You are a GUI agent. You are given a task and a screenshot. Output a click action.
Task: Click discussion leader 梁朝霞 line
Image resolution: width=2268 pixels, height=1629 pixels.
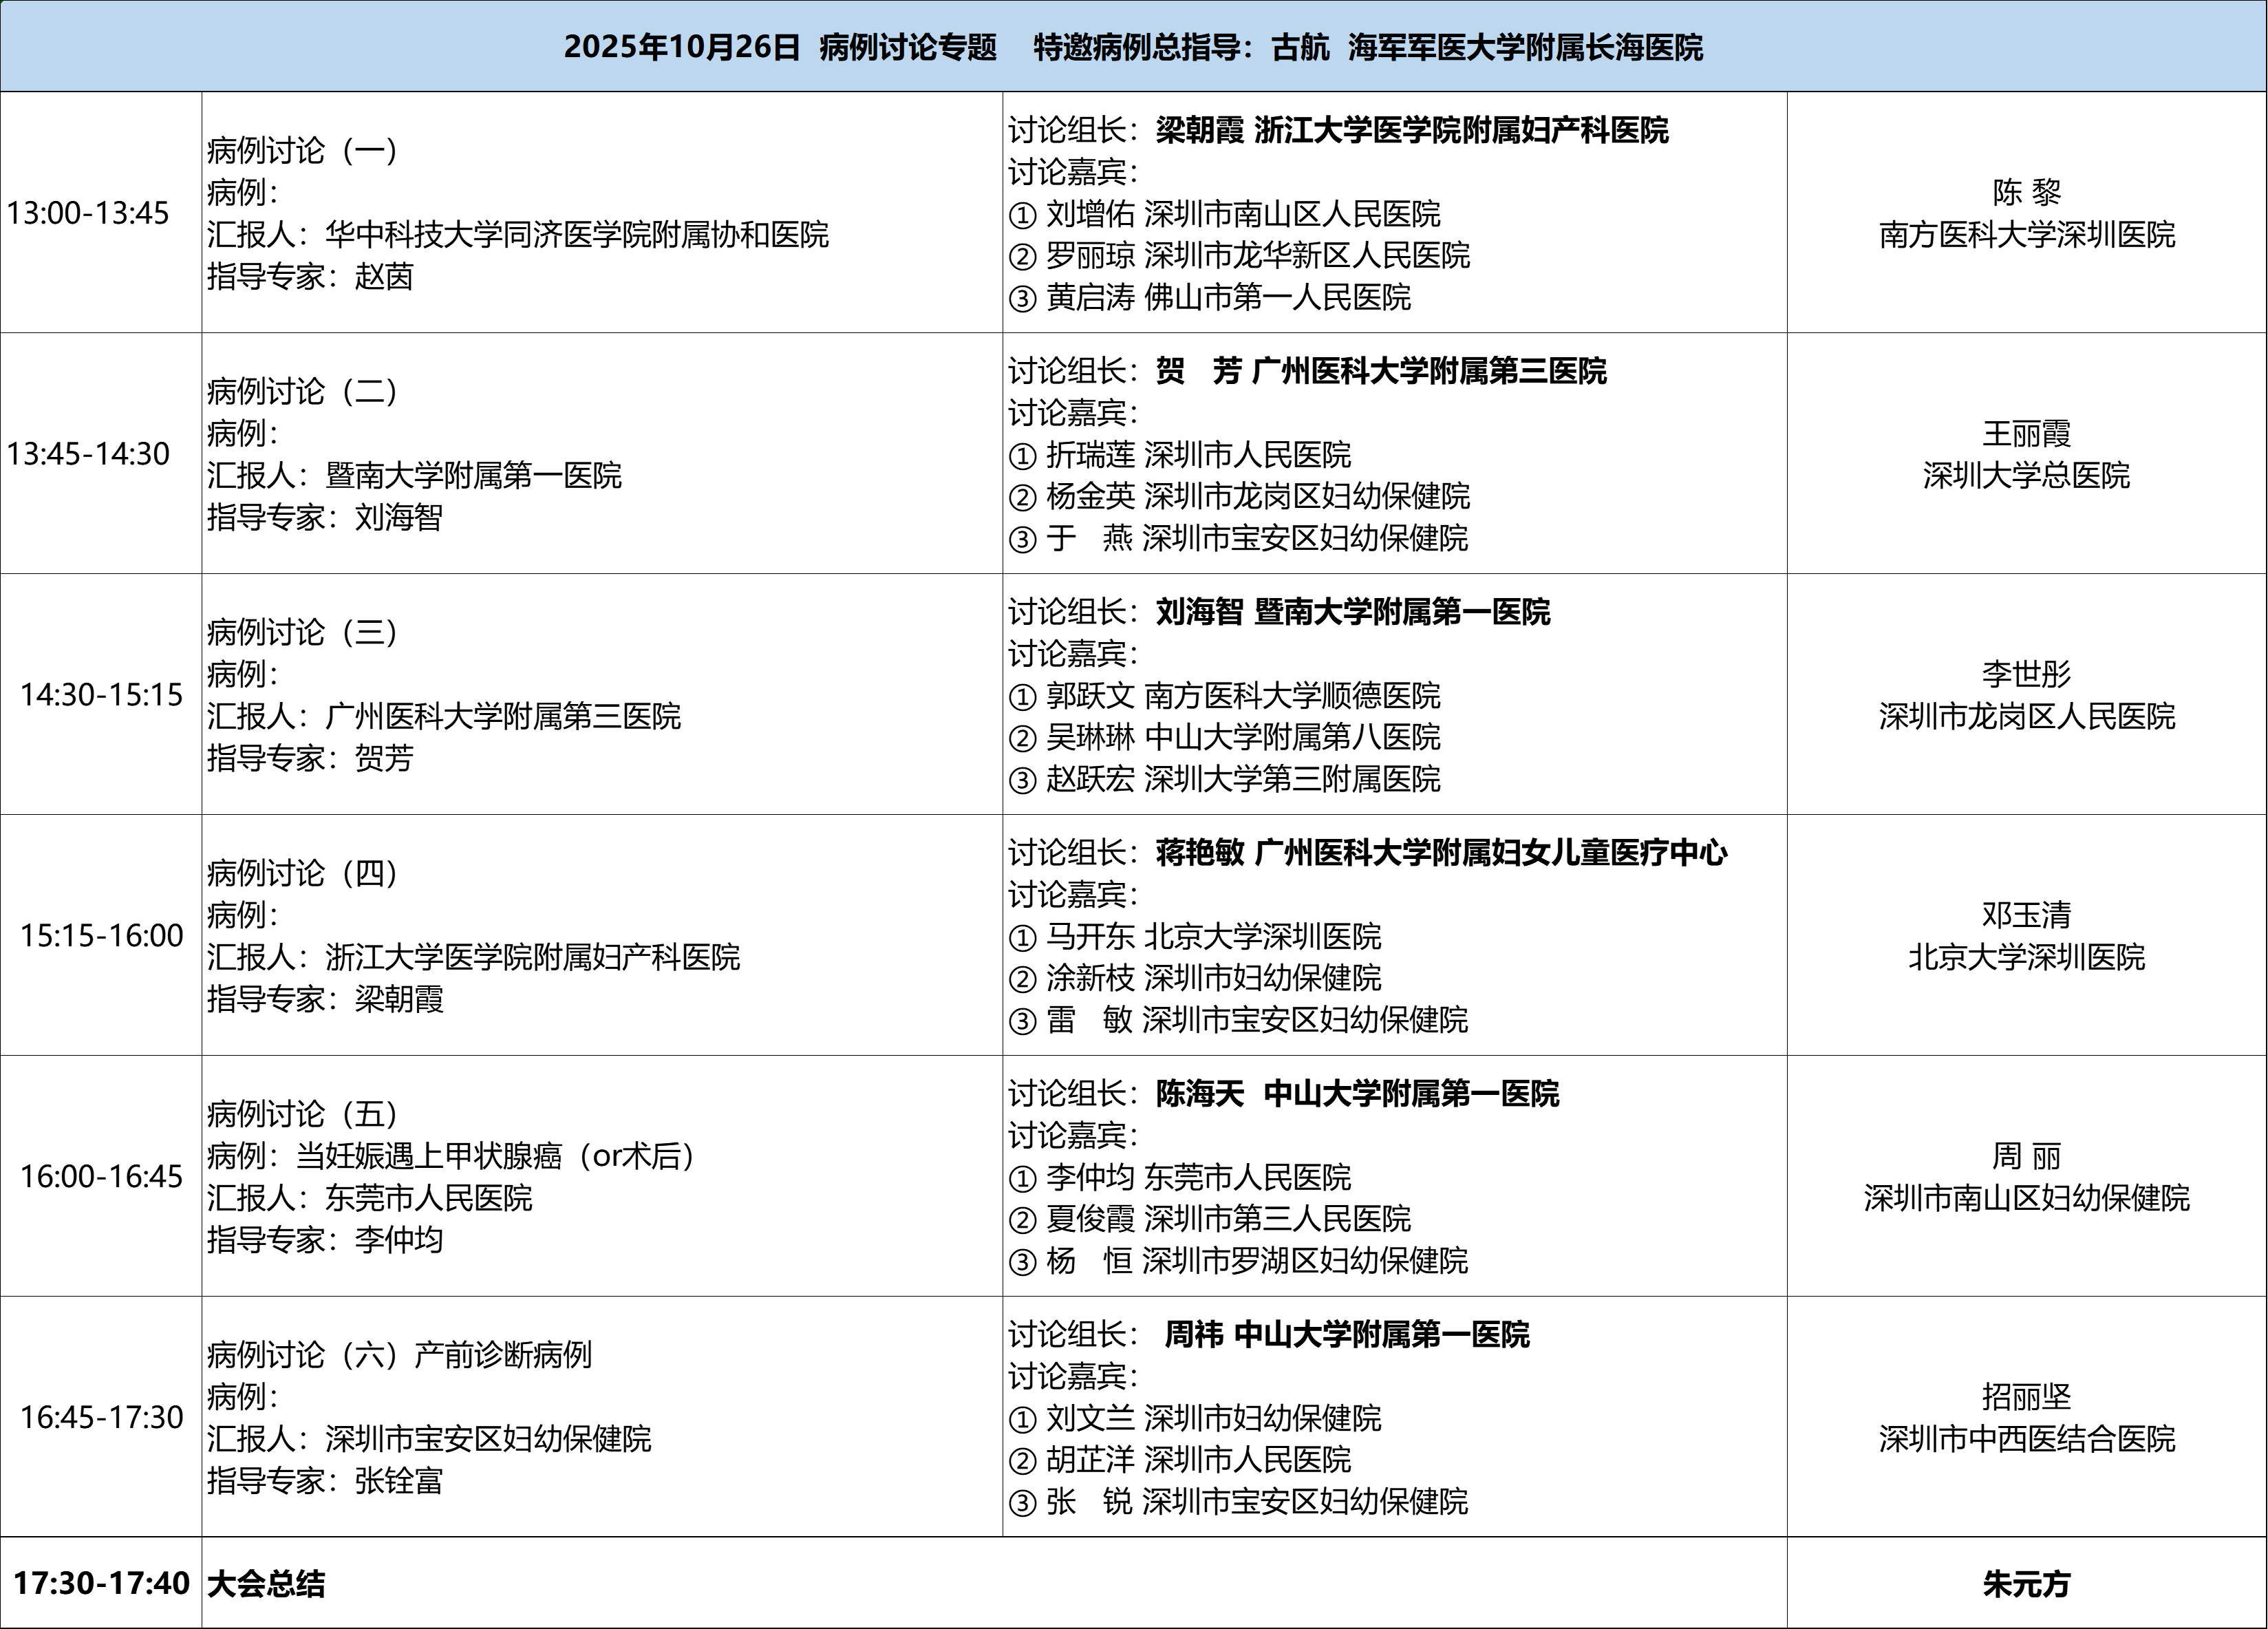tap(1338, 130)
